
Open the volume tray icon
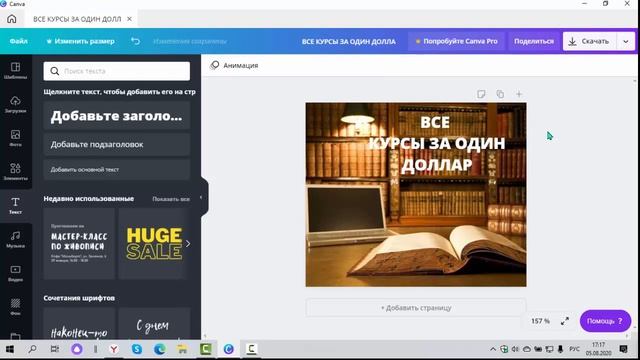click(x=516, y=349)
